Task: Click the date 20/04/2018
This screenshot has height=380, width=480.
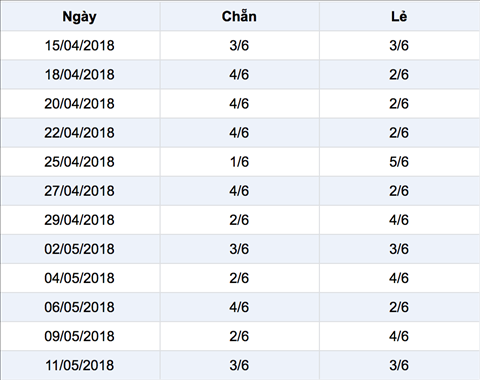Action: coord(79,103)
